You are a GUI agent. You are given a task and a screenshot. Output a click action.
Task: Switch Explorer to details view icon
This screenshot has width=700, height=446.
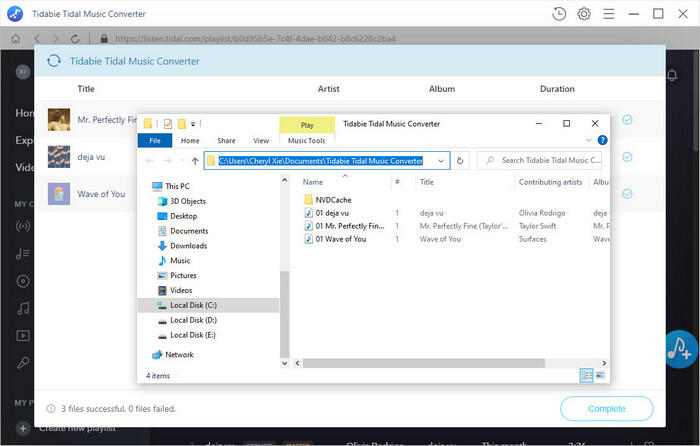click(586, 375)
